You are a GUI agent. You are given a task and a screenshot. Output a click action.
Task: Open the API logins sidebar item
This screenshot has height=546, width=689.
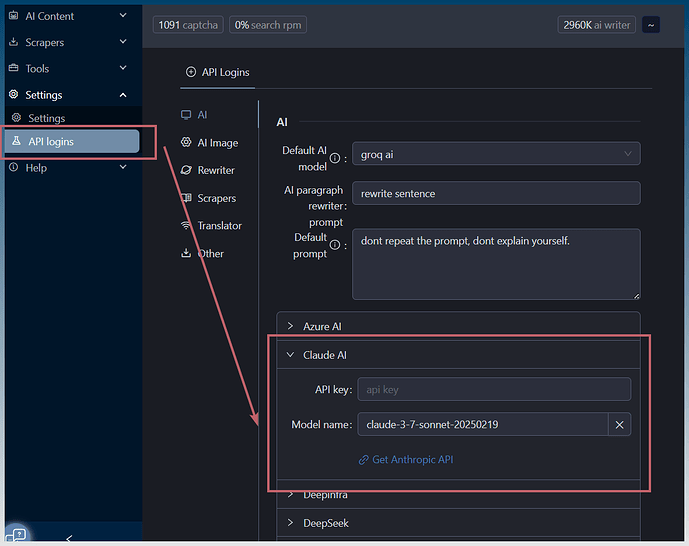click(x=73, y=141)
